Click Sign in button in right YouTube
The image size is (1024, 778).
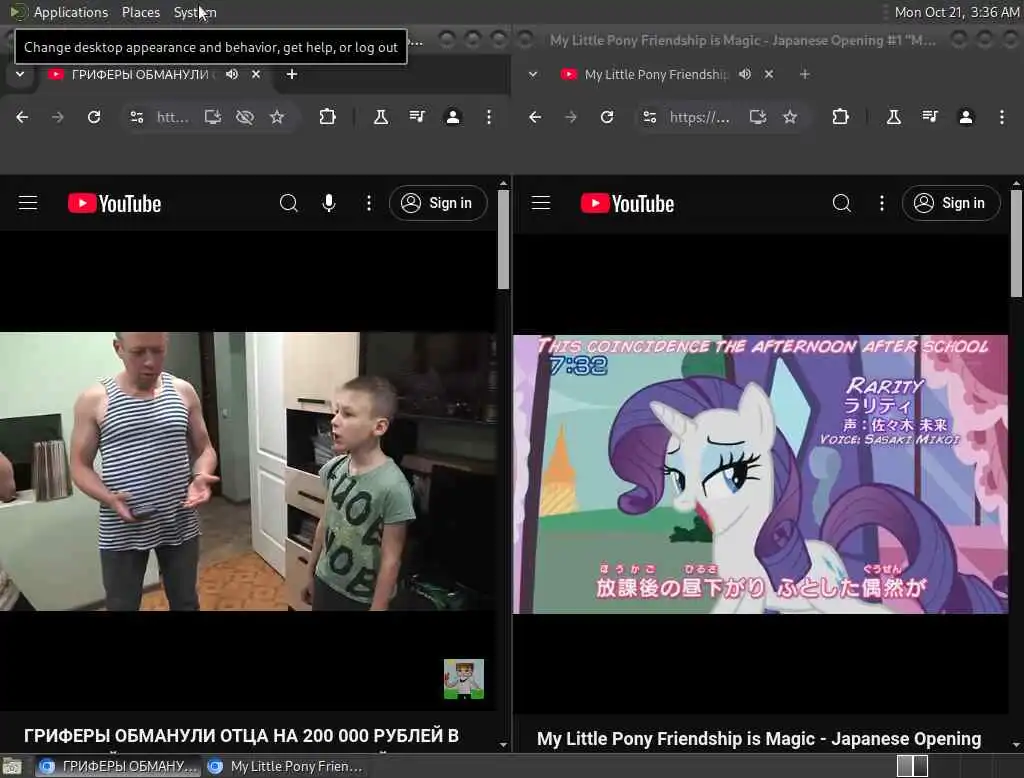[x=951, y=203]
